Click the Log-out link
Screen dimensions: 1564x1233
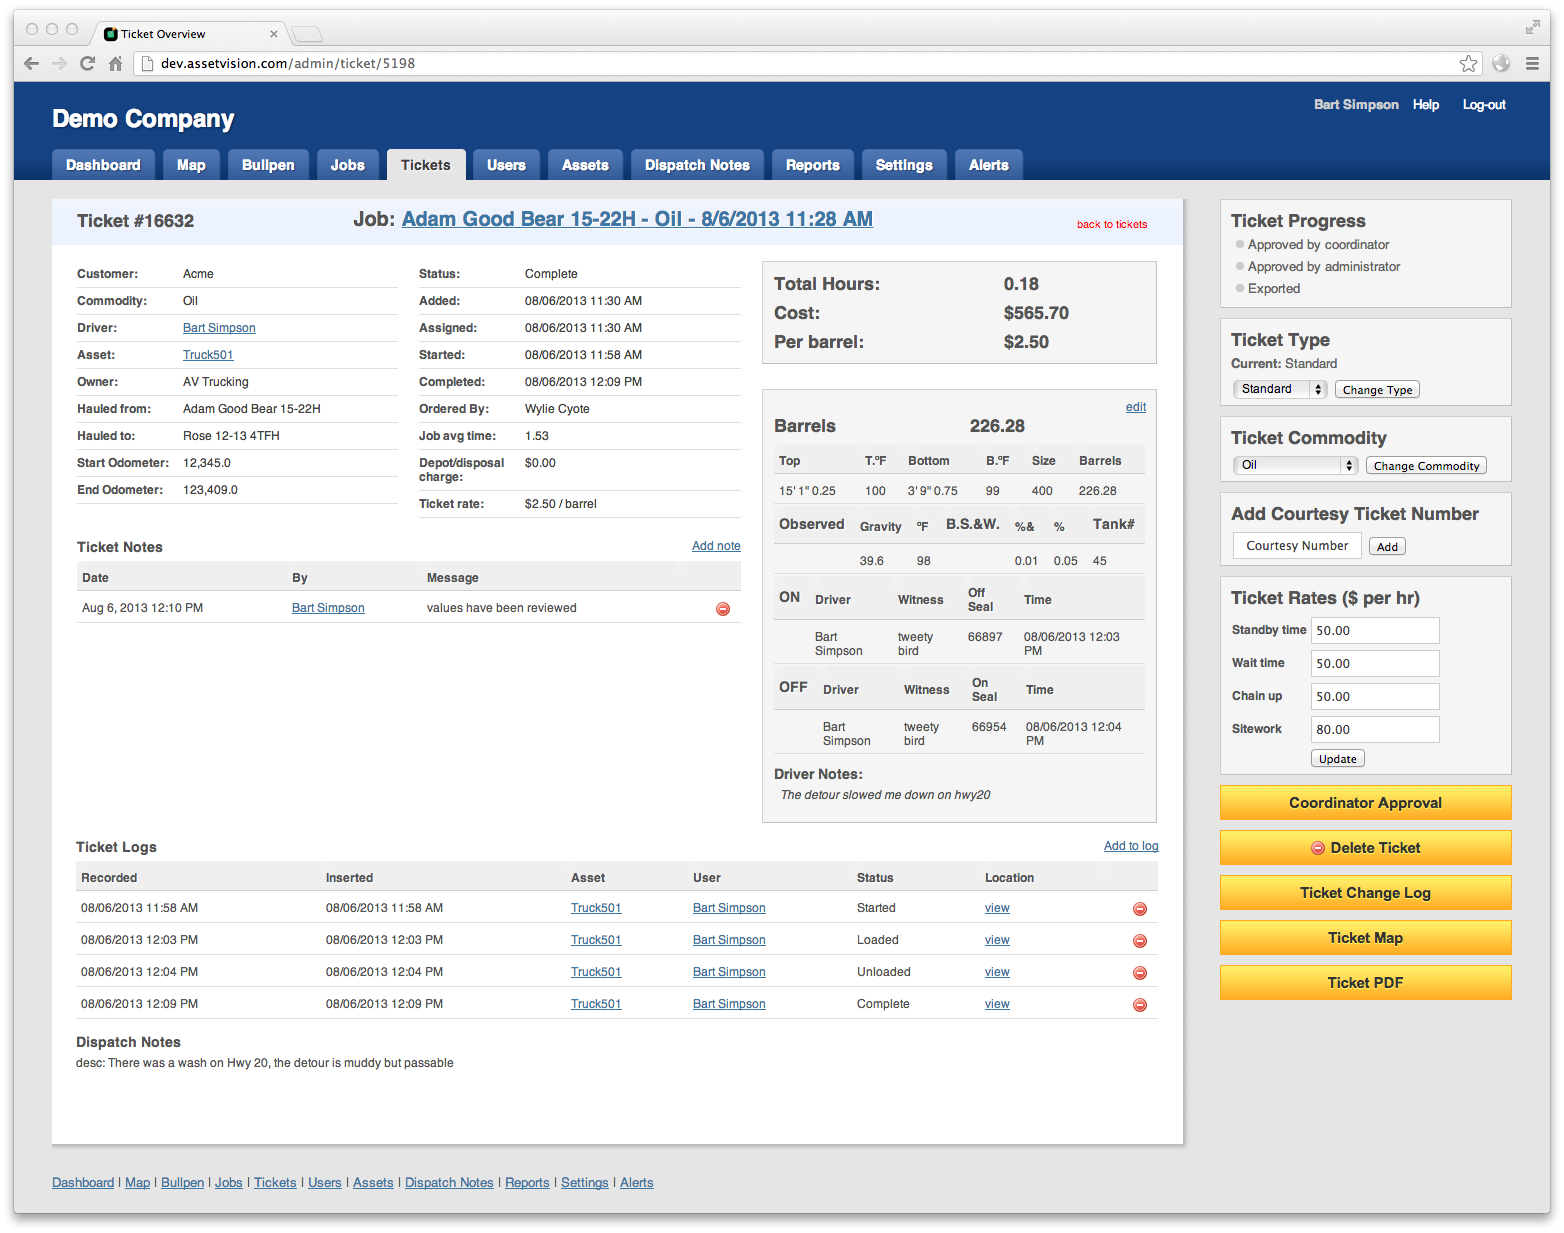coord(1484,105)
